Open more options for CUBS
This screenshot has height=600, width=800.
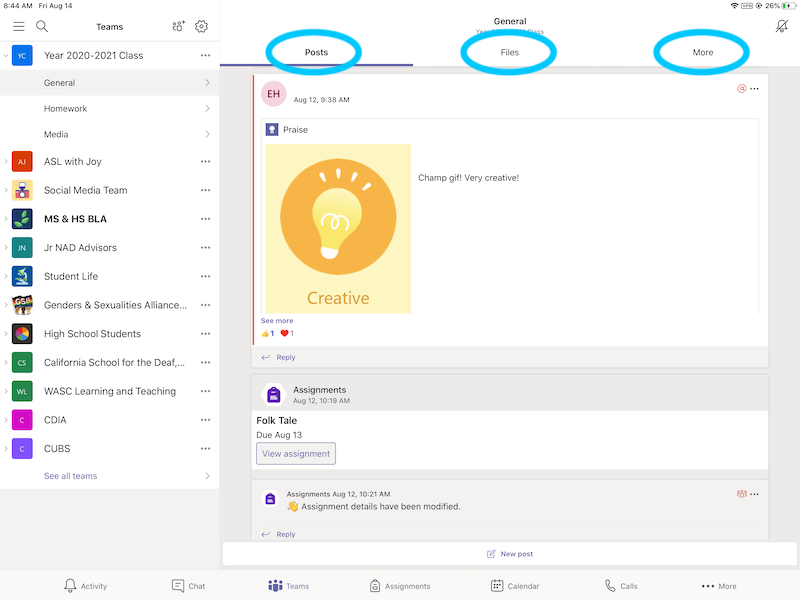(x=206, y=448)
